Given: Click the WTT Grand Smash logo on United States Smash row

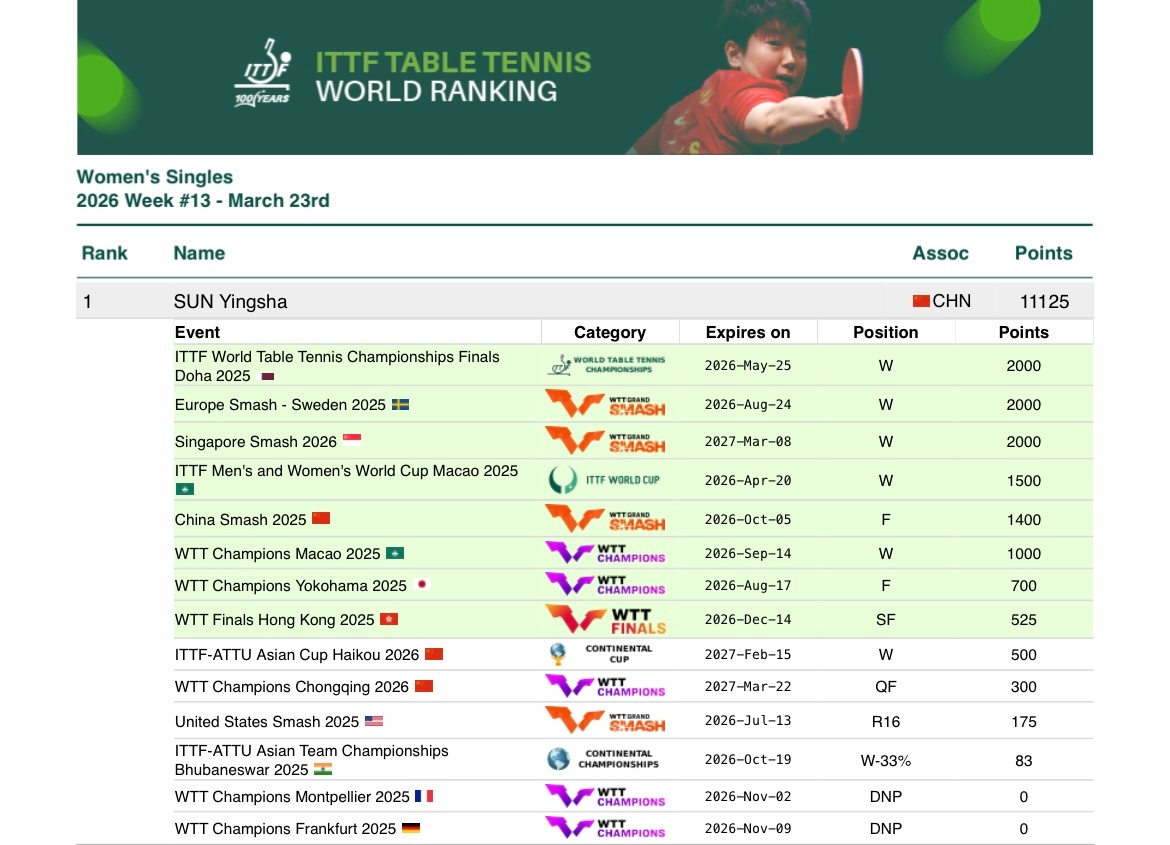Looking at the screenshot, I should click(605, 720).
